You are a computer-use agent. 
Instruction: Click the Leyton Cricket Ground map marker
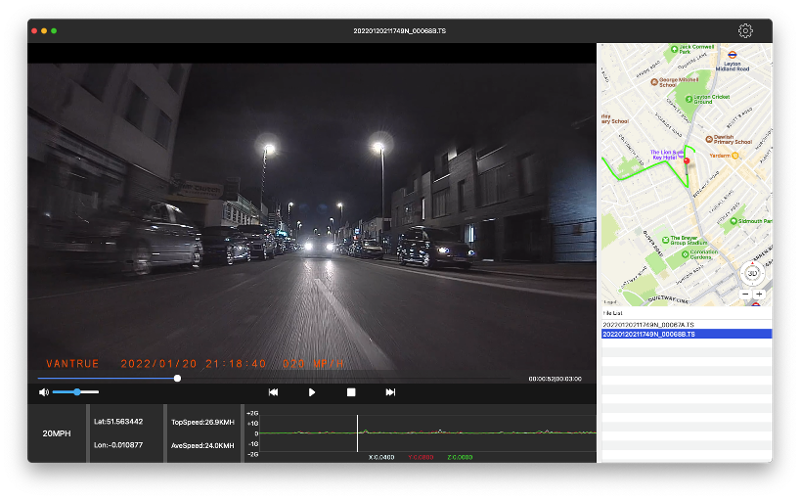(688, 99)
